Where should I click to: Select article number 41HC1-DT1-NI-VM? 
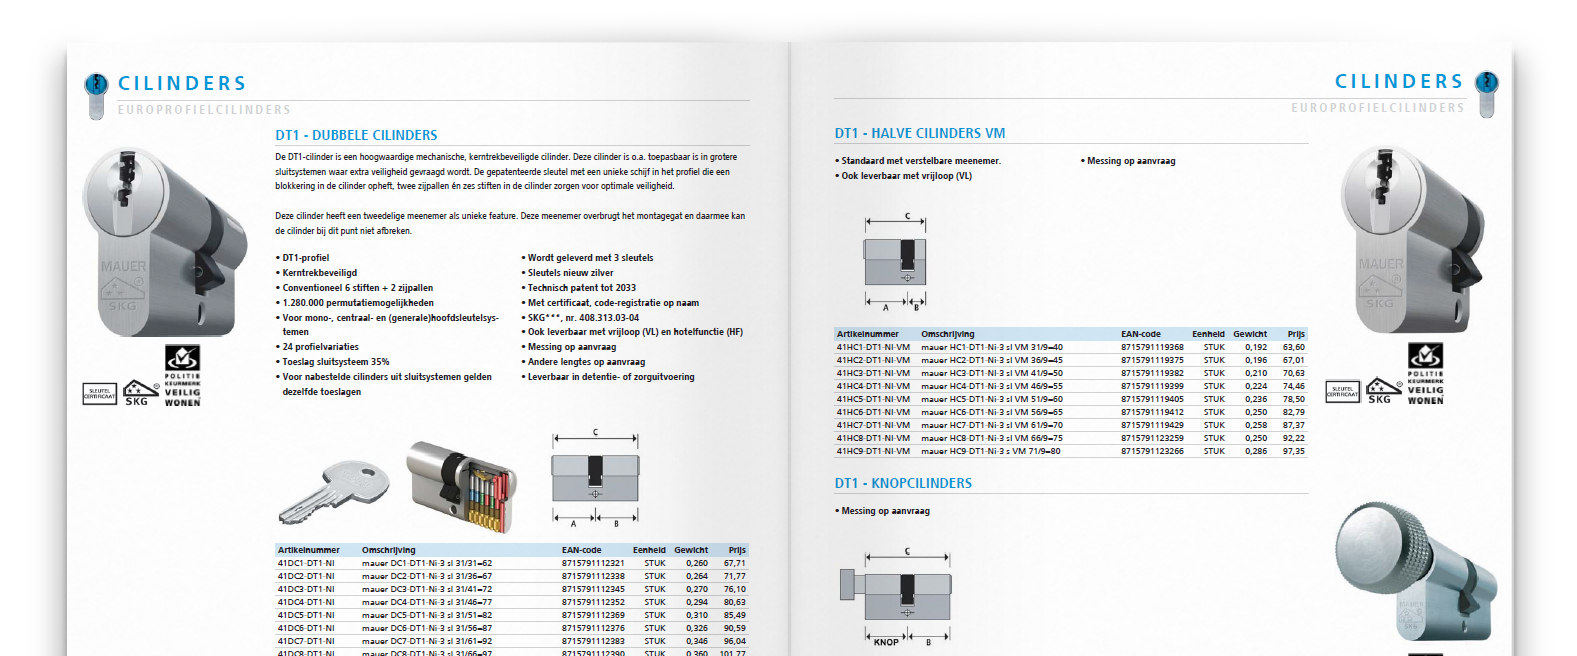[873, 347]
